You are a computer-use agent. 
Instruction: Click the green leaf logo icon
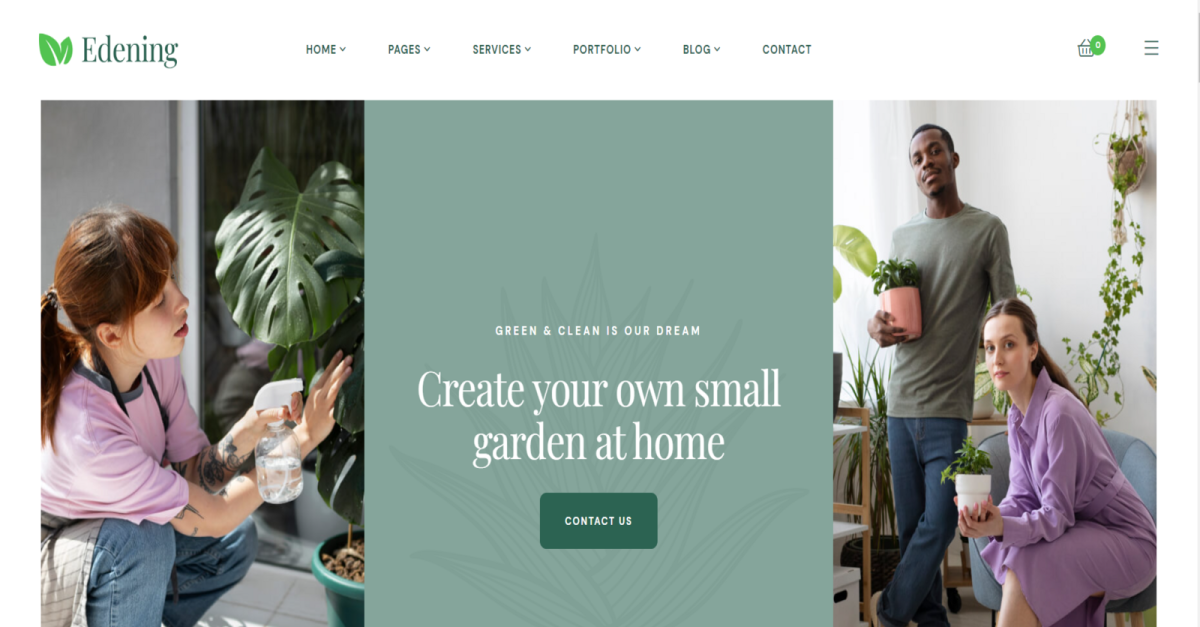pyautogui.click(x=55, y=49)
